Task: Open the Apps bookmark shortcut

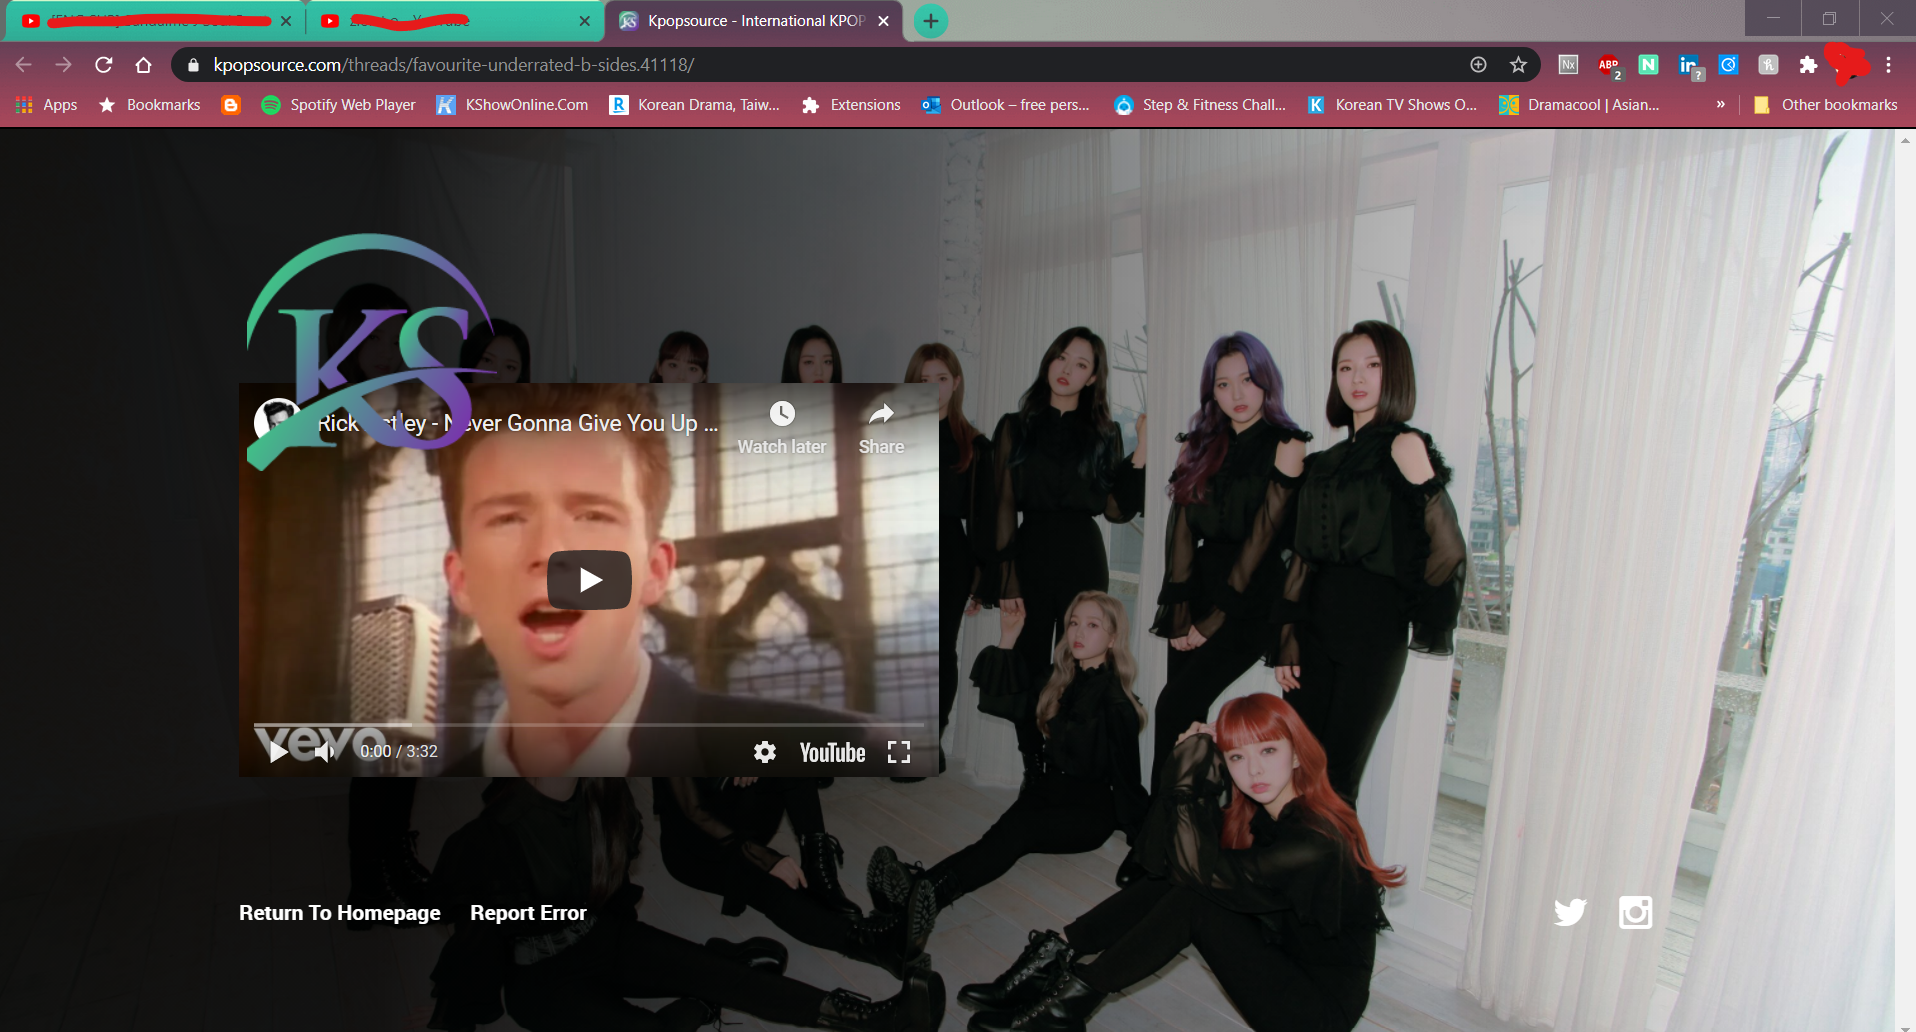Action: point(47,105)
